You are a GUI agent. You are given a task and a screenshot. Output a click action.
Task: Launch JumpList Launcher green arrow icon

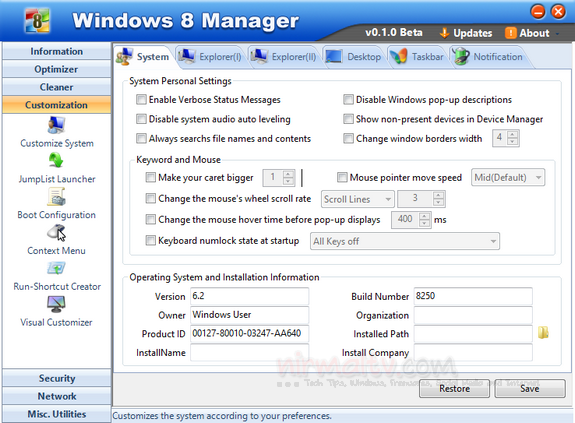(x=56, y=161)
